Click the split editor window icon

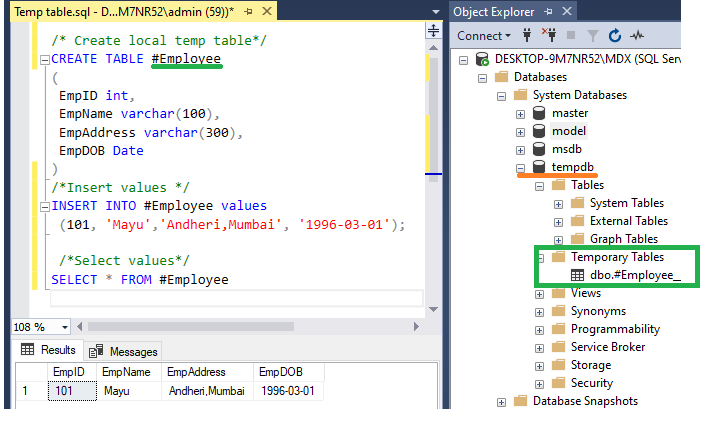(433, 31)
